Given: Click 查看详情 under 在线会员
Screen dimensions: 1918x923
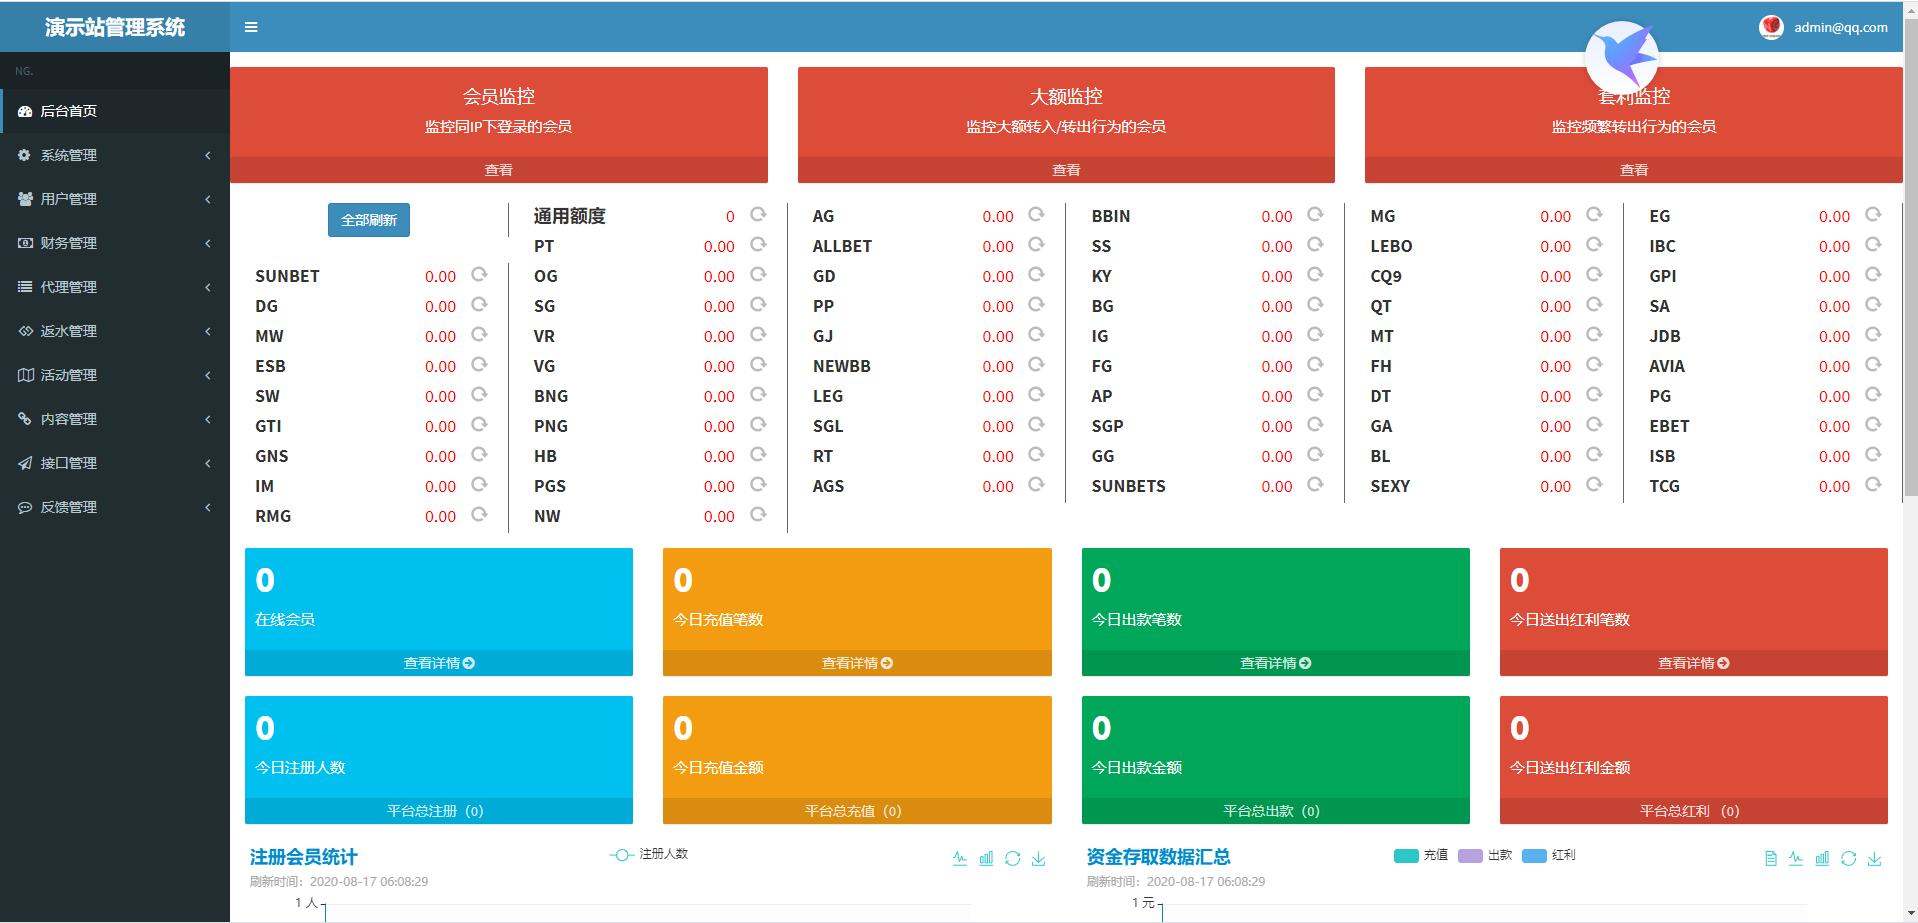Looking at the screenshot, I should (438, 663).
